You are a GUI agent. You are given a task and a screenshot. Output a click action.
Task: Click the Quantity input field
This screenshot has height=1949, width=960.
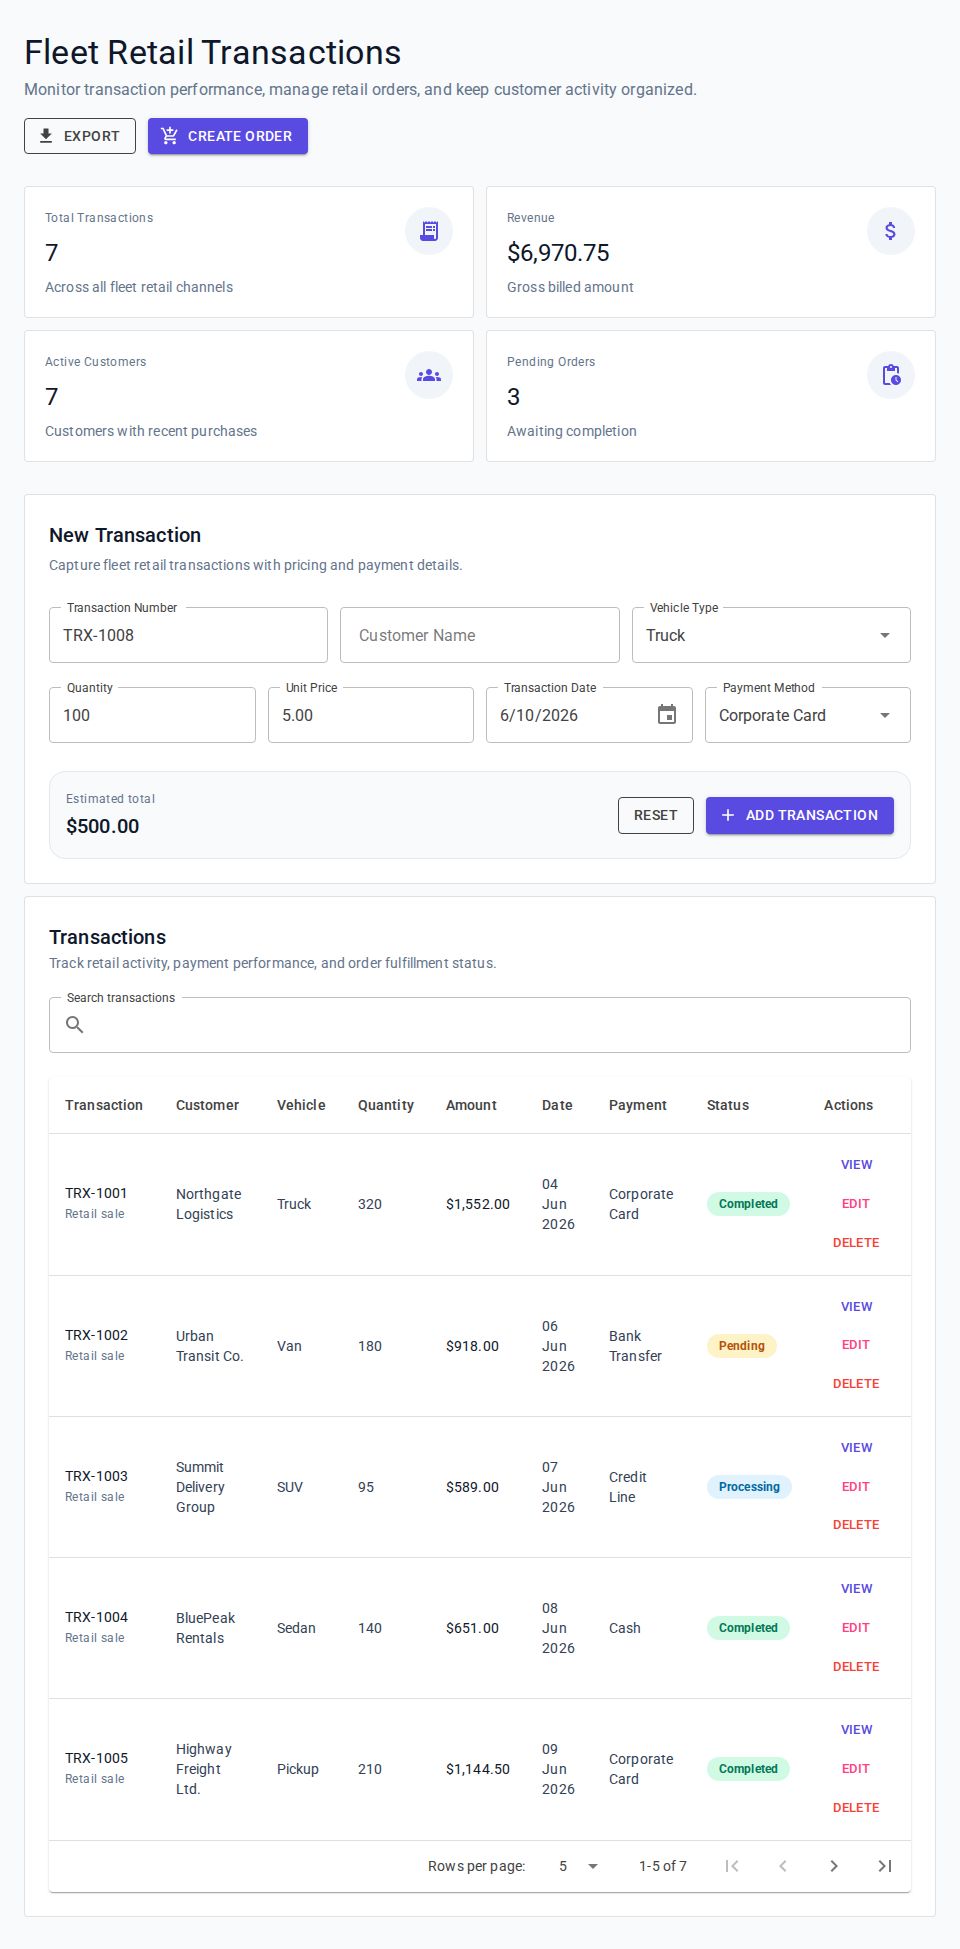(152, 715)
